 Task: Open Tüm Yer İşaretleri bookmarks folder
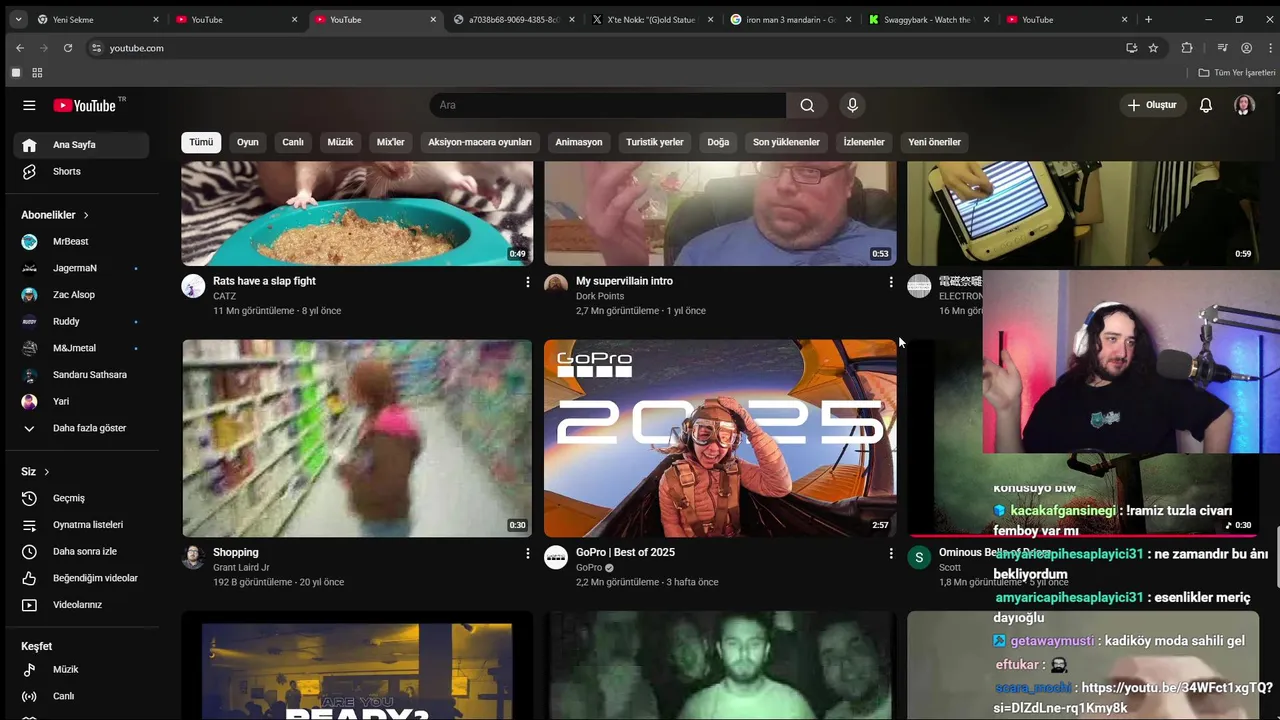pos(1237,73)
